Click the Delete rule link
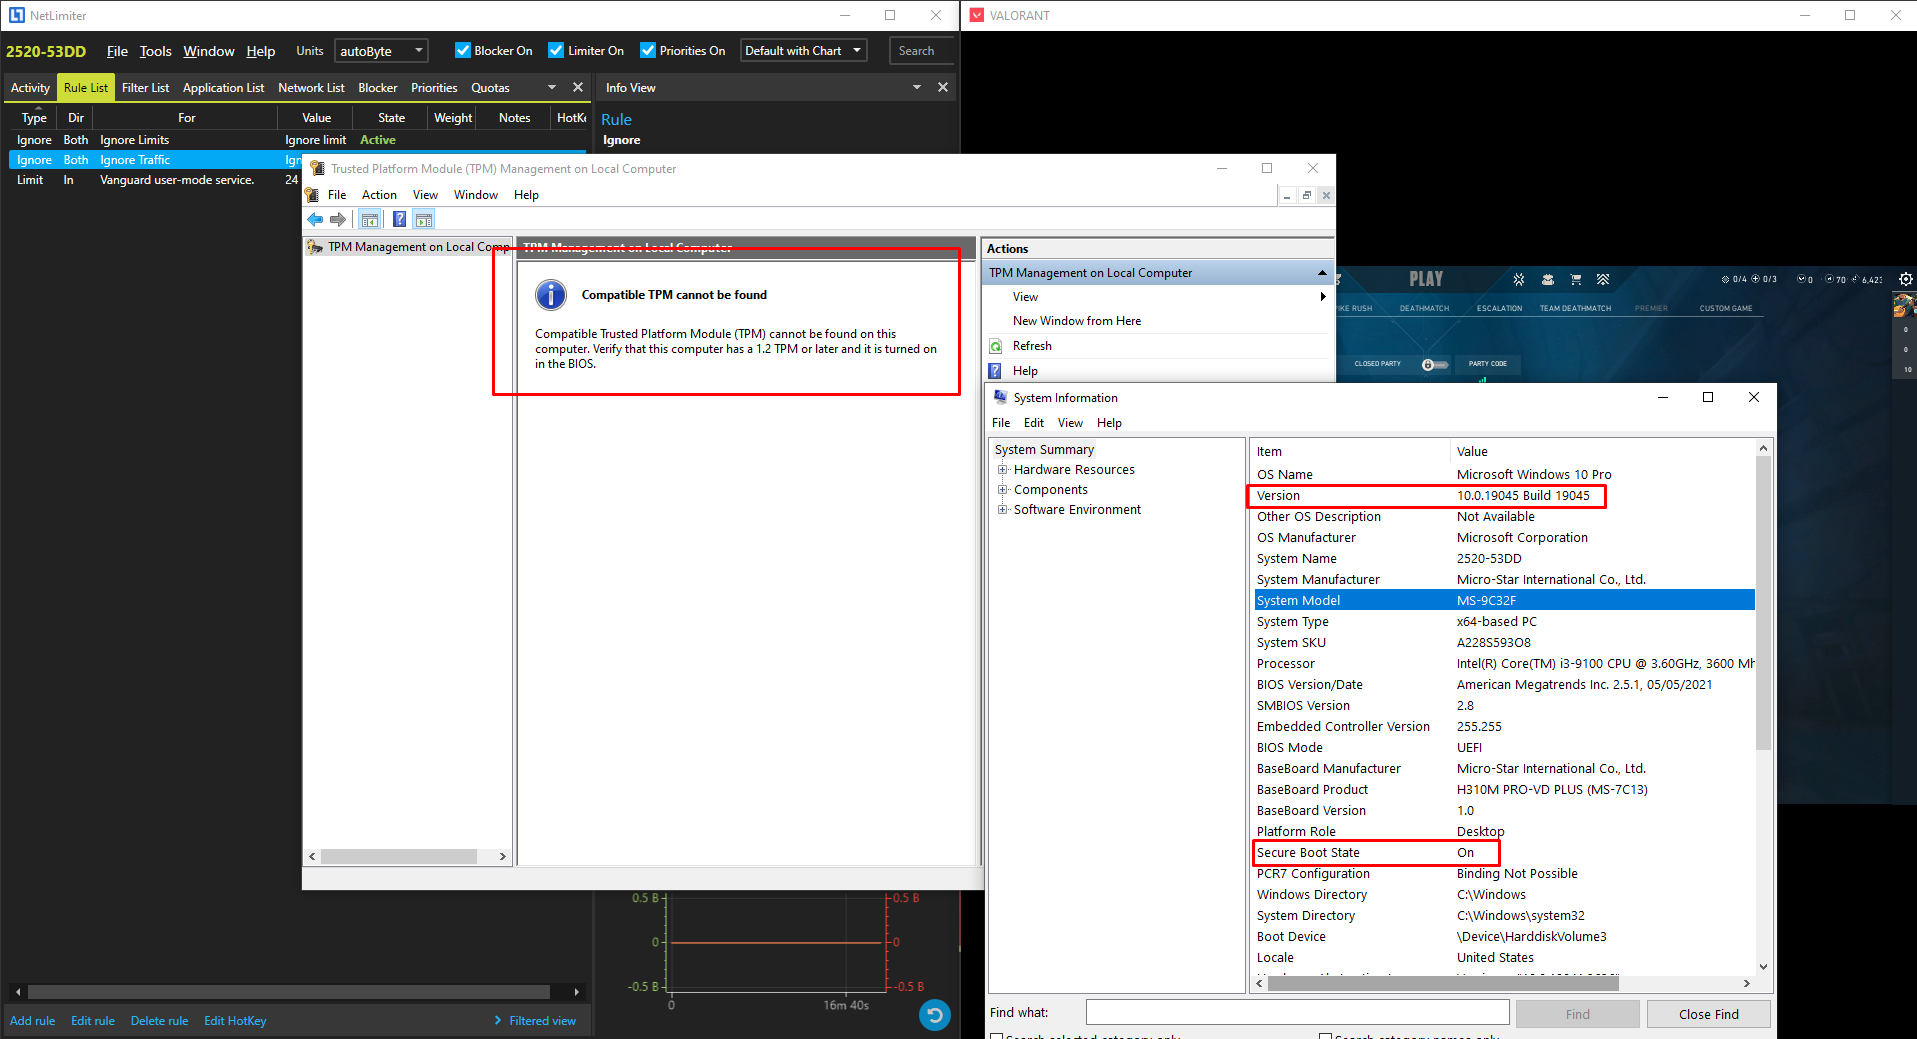The image size is (1917, 1039). coord(159,1021)
